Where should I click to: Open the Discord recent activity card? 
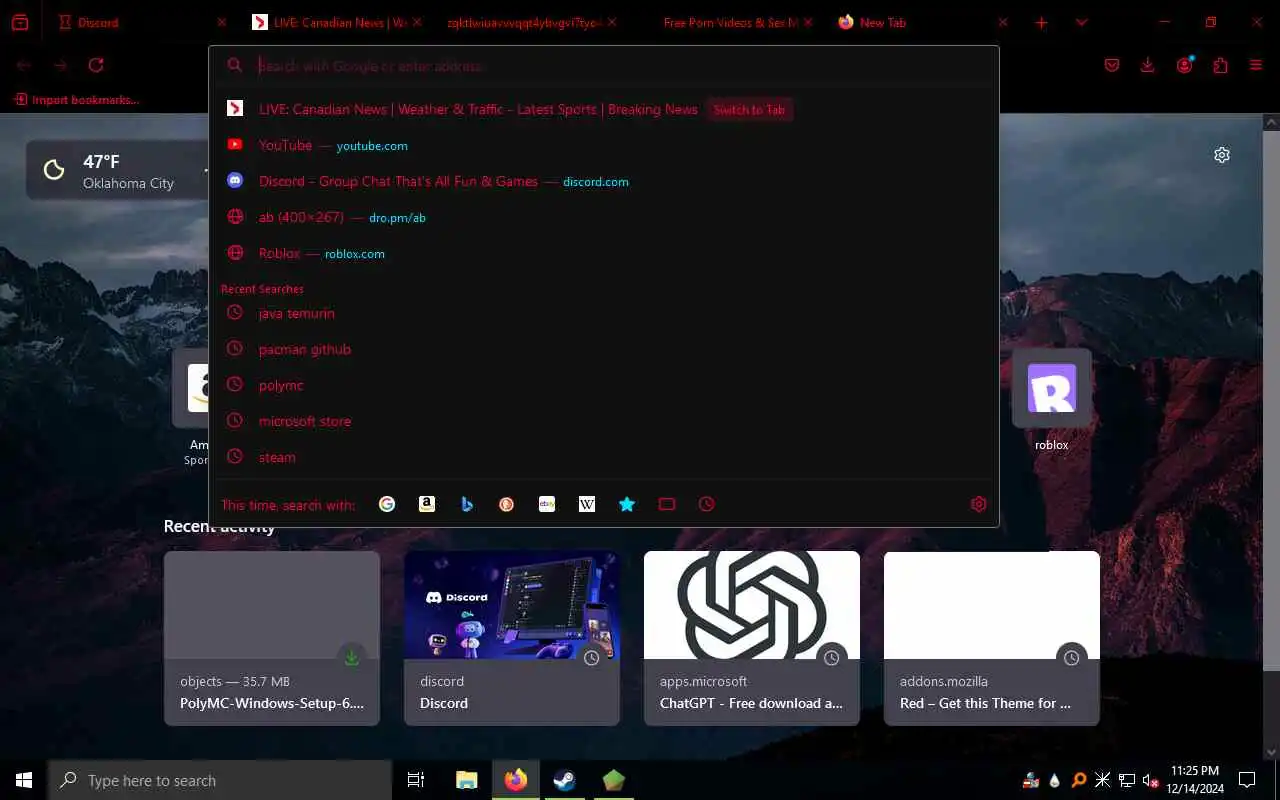coord(512,638)
